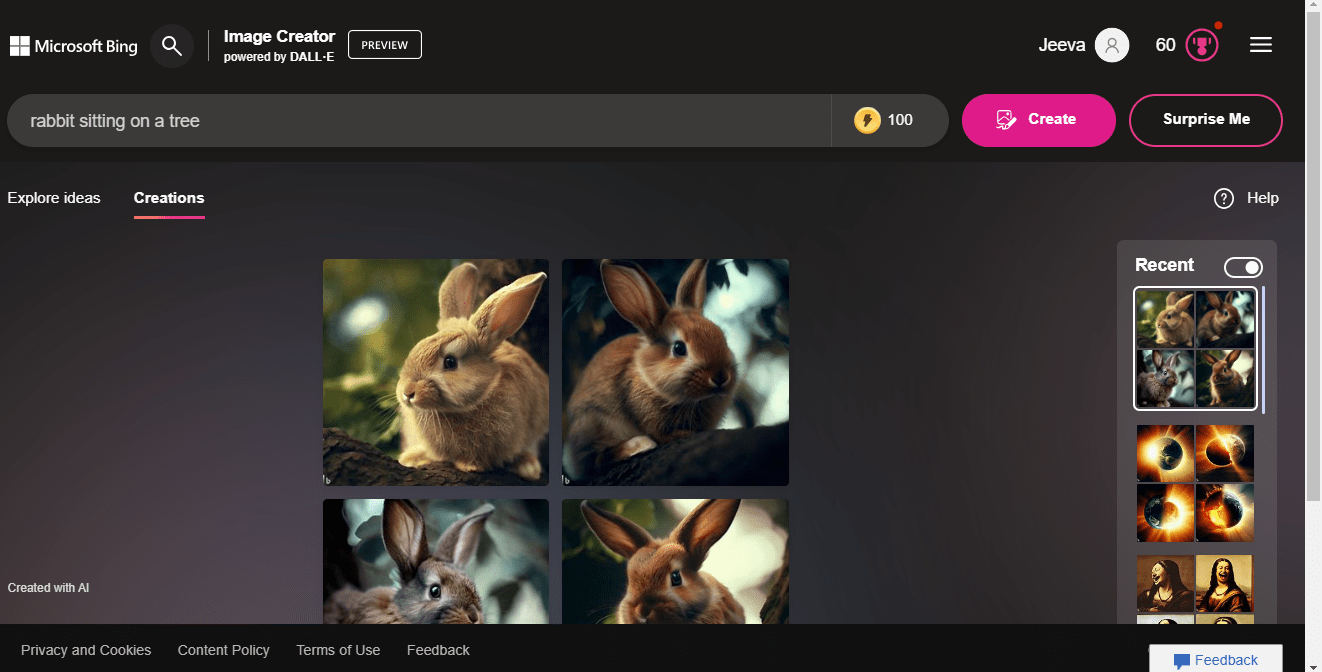
Task: Open the Terms of Use link
Action: 338,650
